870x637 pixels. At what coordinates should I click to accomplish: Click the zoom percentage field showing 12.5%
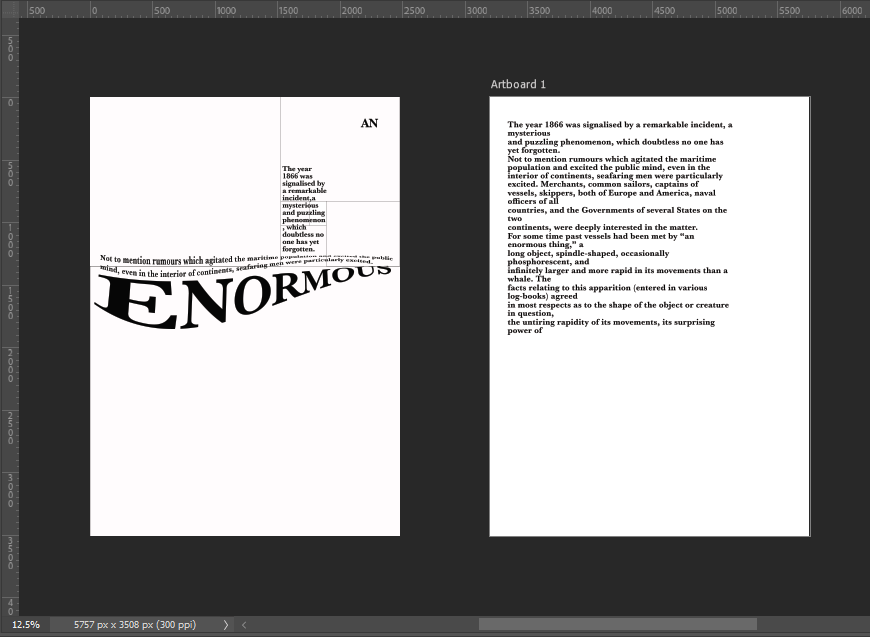point(26,625)
